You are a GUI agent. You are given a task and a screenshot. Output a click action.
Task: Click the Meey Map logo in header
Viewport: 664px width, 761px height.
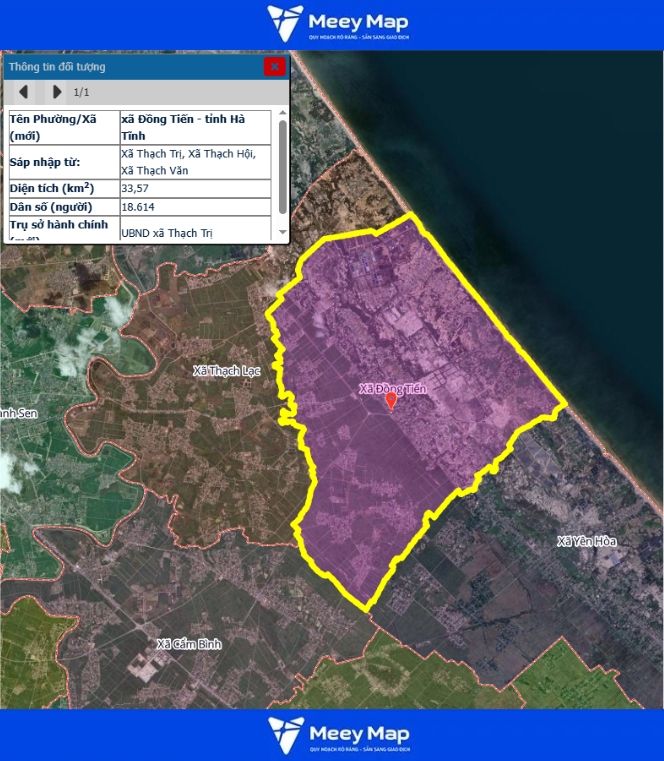[337, 24]
